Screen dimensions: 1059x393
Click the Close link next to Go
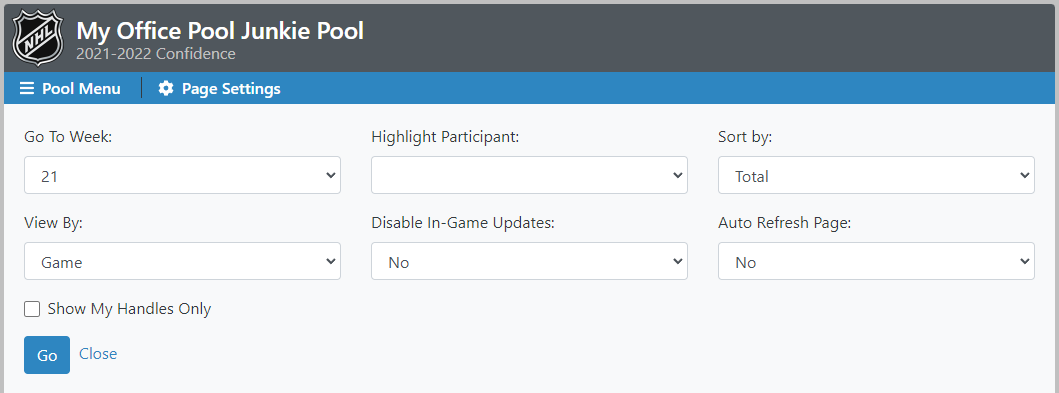(98, 354)
